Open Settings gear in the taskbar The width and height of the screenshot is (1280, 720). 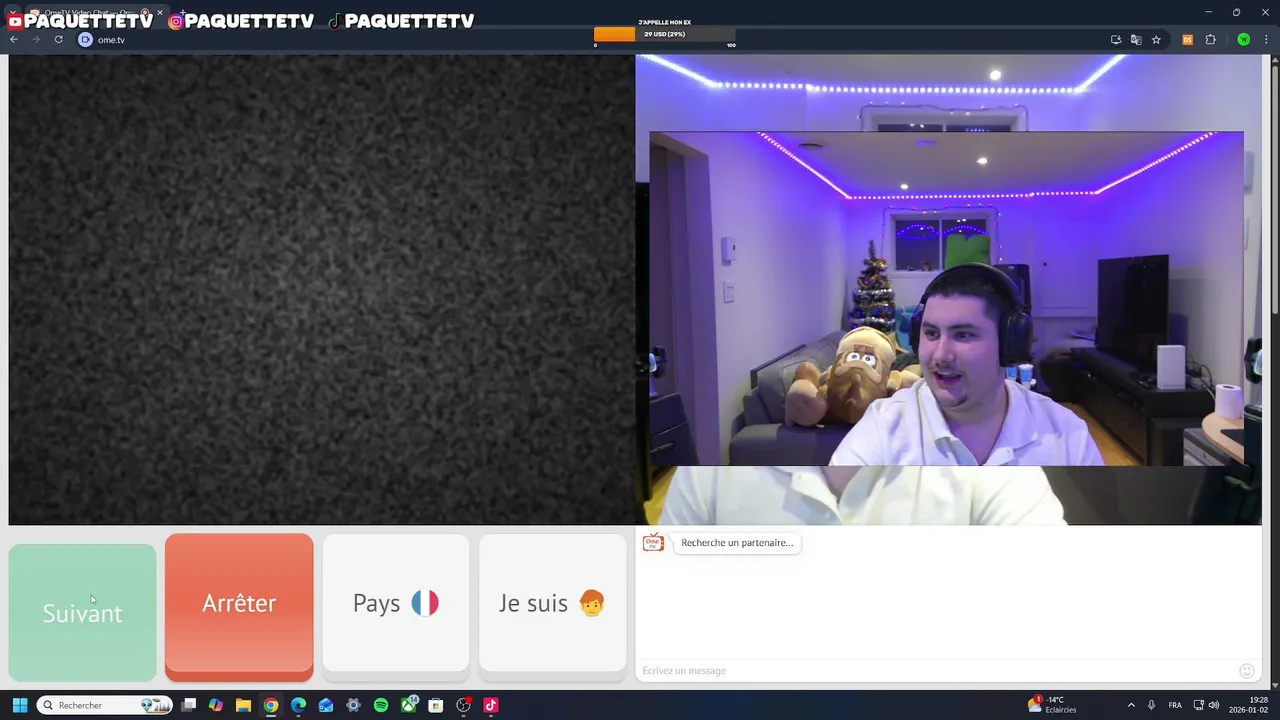pyautogui.click(x=353, y=705)
